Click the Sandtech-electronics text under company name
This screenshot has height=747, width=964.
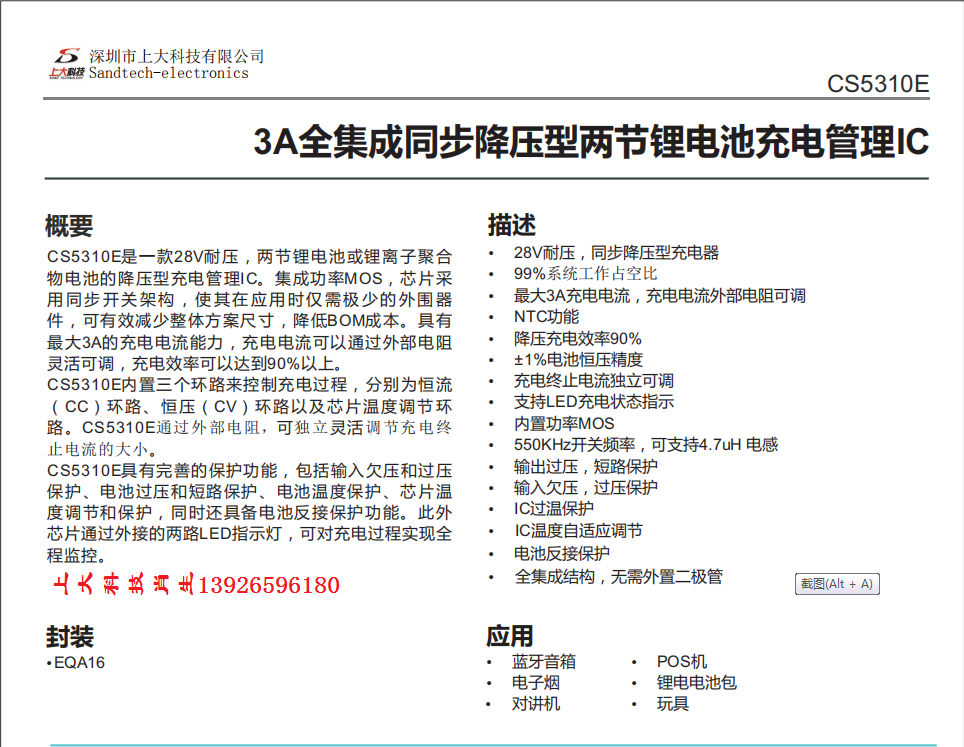click(x=168, y=73)
